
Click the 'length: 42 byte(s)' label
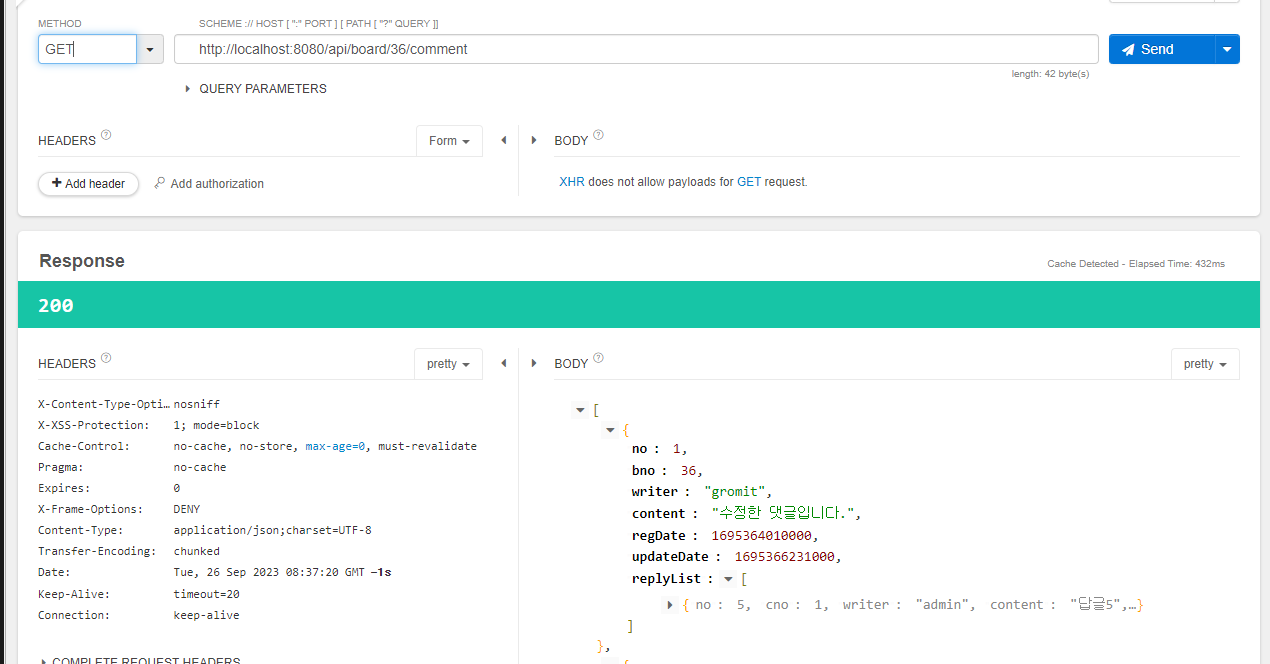tap(1050, 74)
